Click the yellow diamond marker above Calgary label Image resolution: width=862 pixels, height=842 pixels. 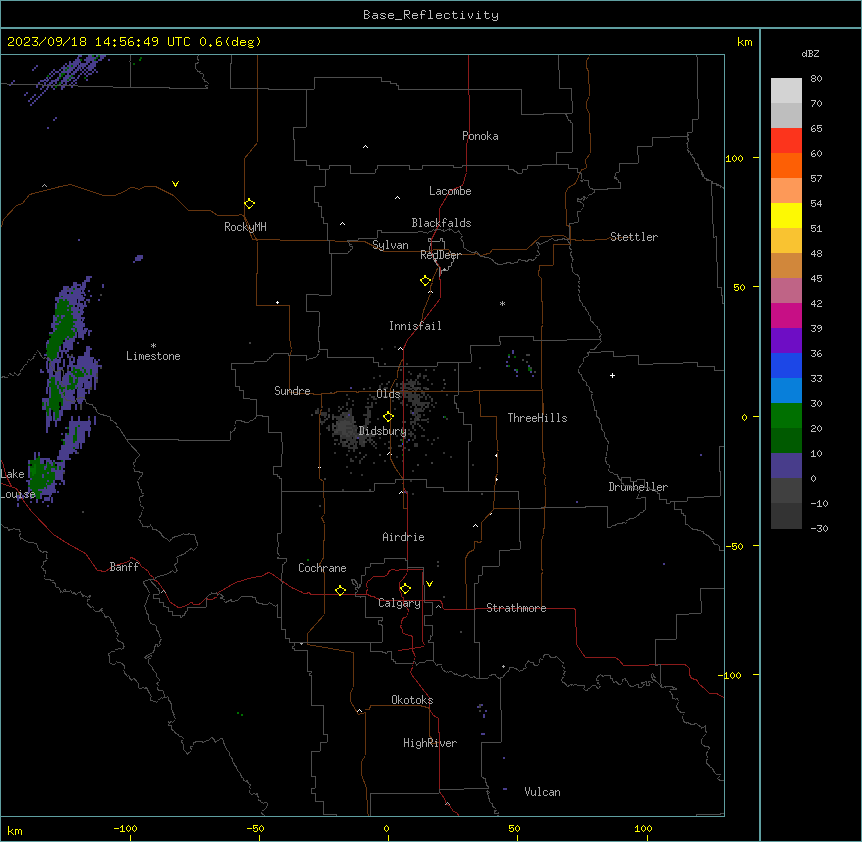click(405, 589)
